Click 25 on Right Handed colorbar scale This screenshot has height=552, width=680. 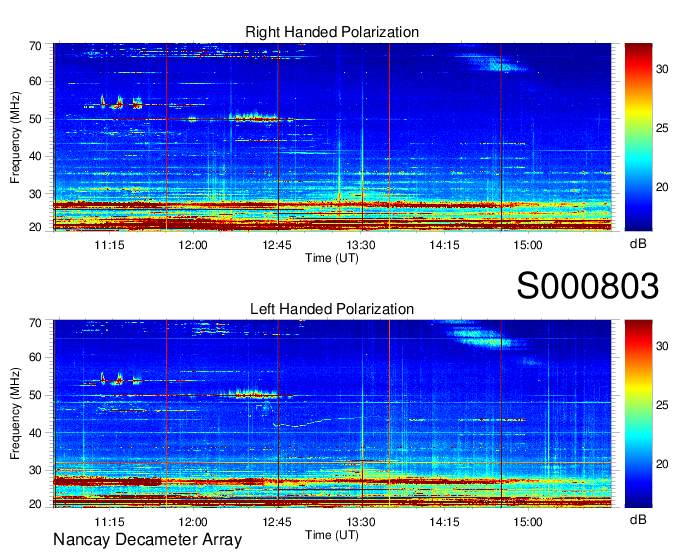(662, 128)
